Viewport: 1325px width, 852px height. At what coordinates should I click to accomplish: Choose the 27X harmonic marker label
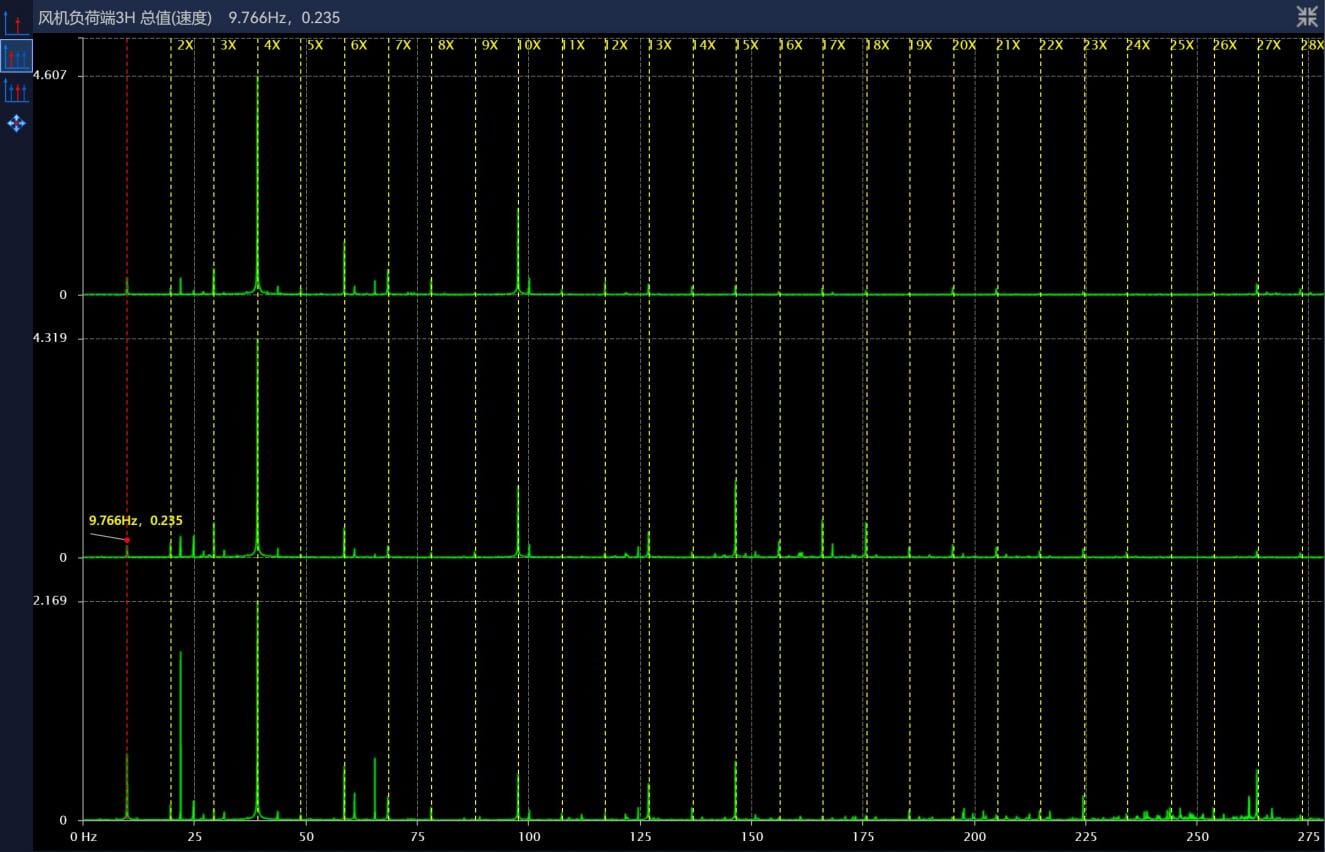(1268, 45)
